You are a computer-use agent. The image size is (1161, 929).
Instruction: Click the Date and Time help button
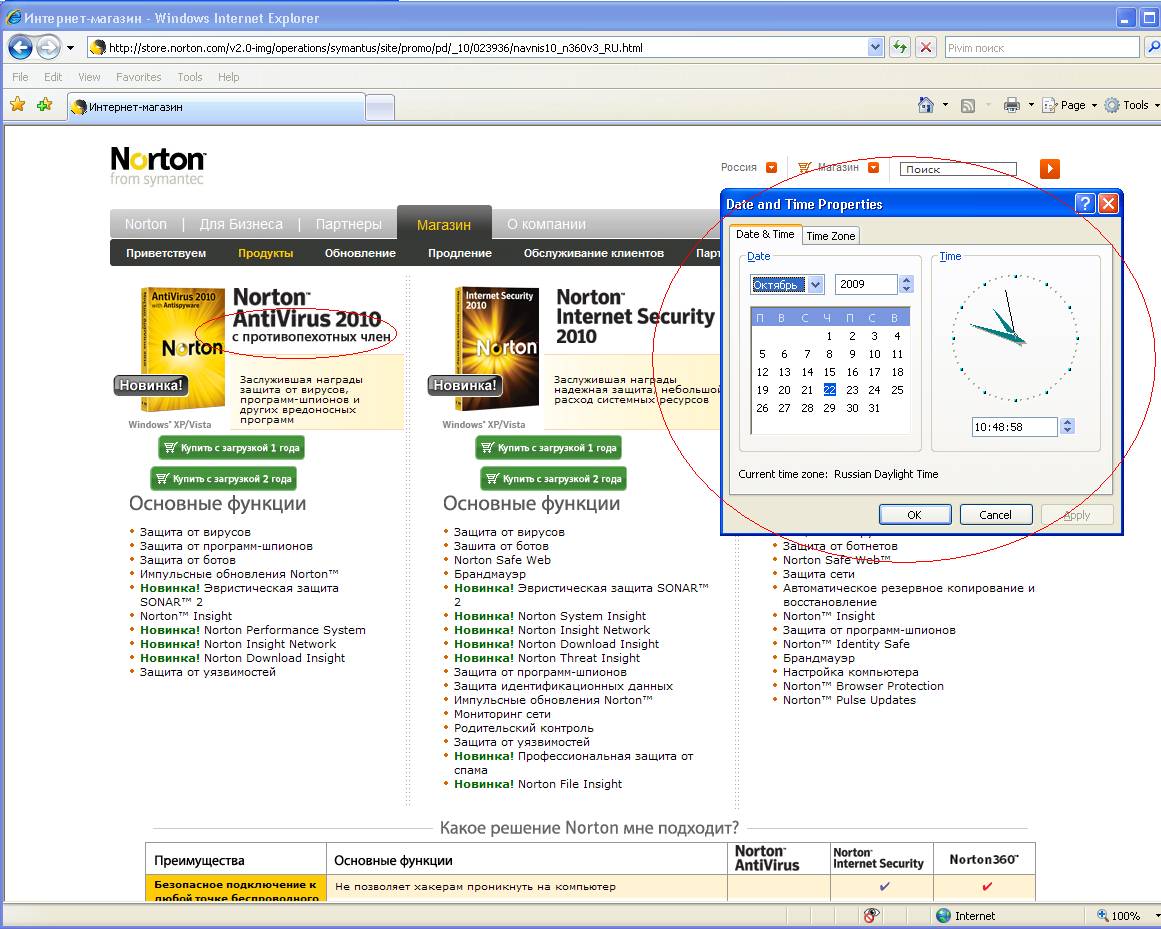[x=1085, y=204]
